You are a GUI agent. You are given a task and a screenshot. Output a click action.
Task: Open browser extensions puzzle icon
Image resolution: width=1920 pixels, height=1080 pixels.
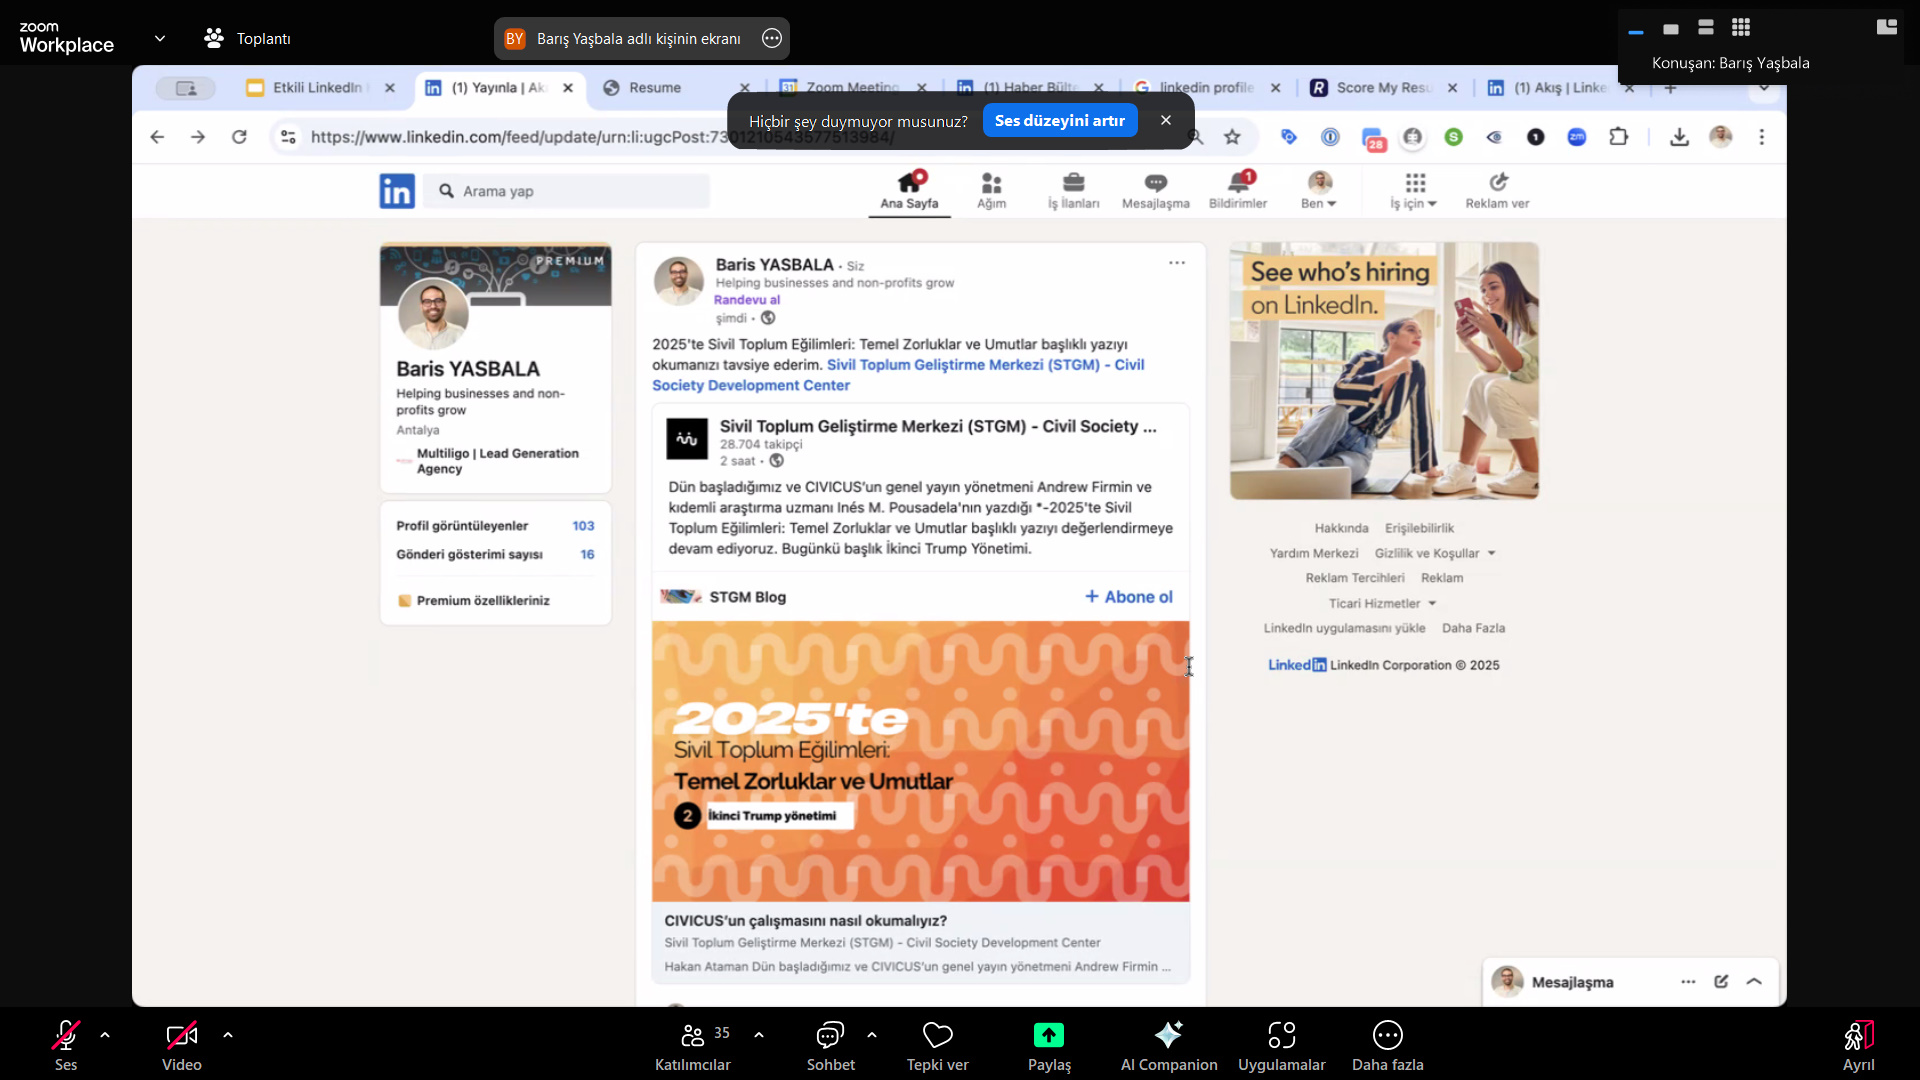(1619, 137)
